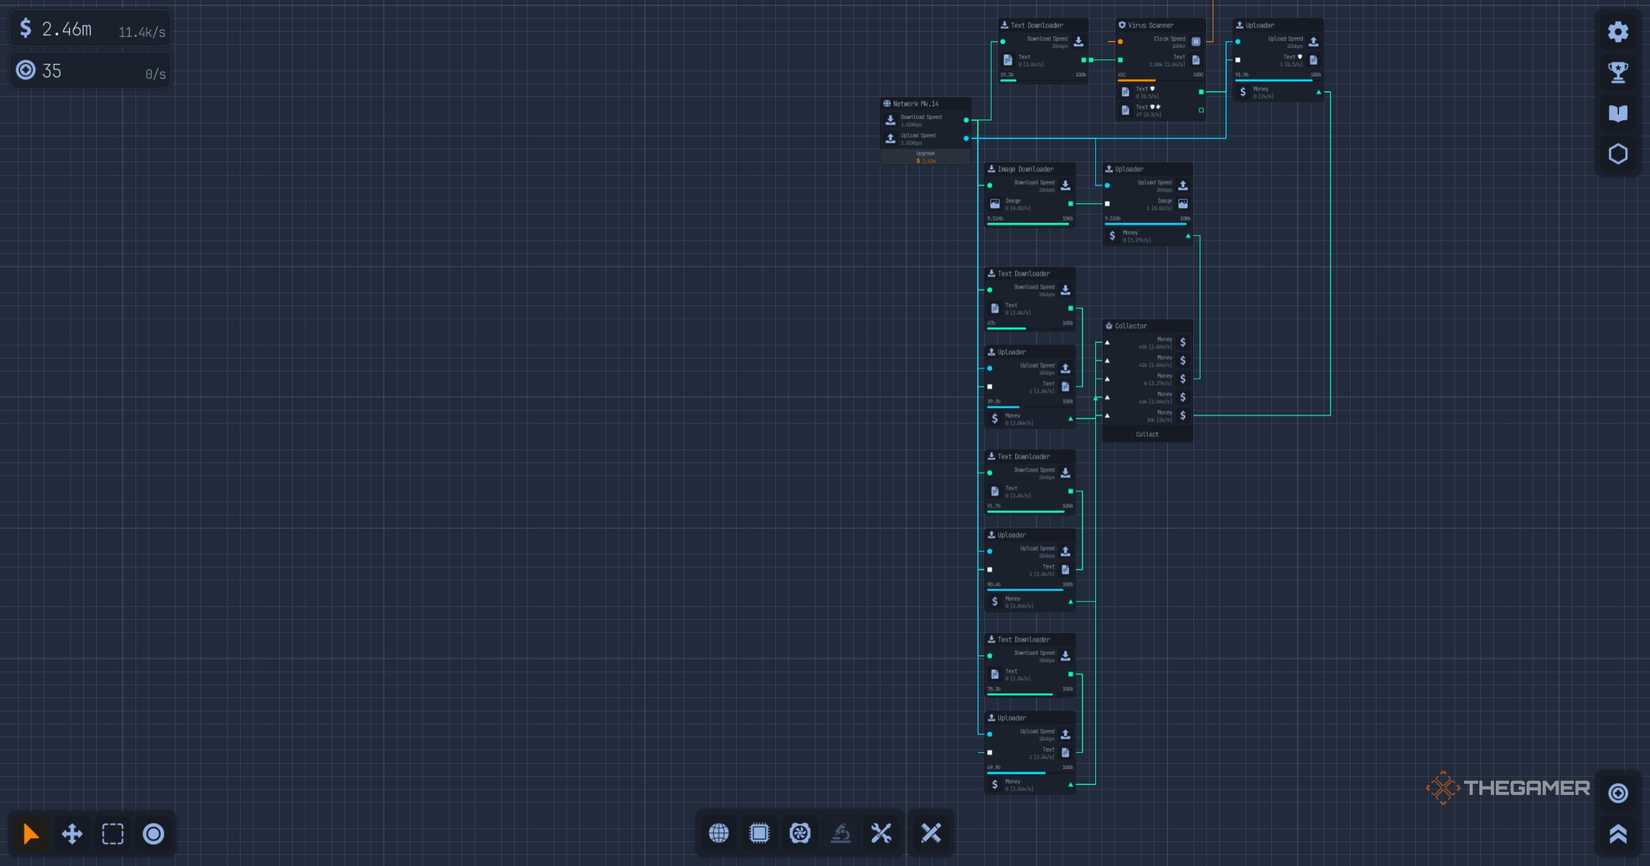Toggle the circle tool in bottom-left toolbar

(x=153, y=834)
